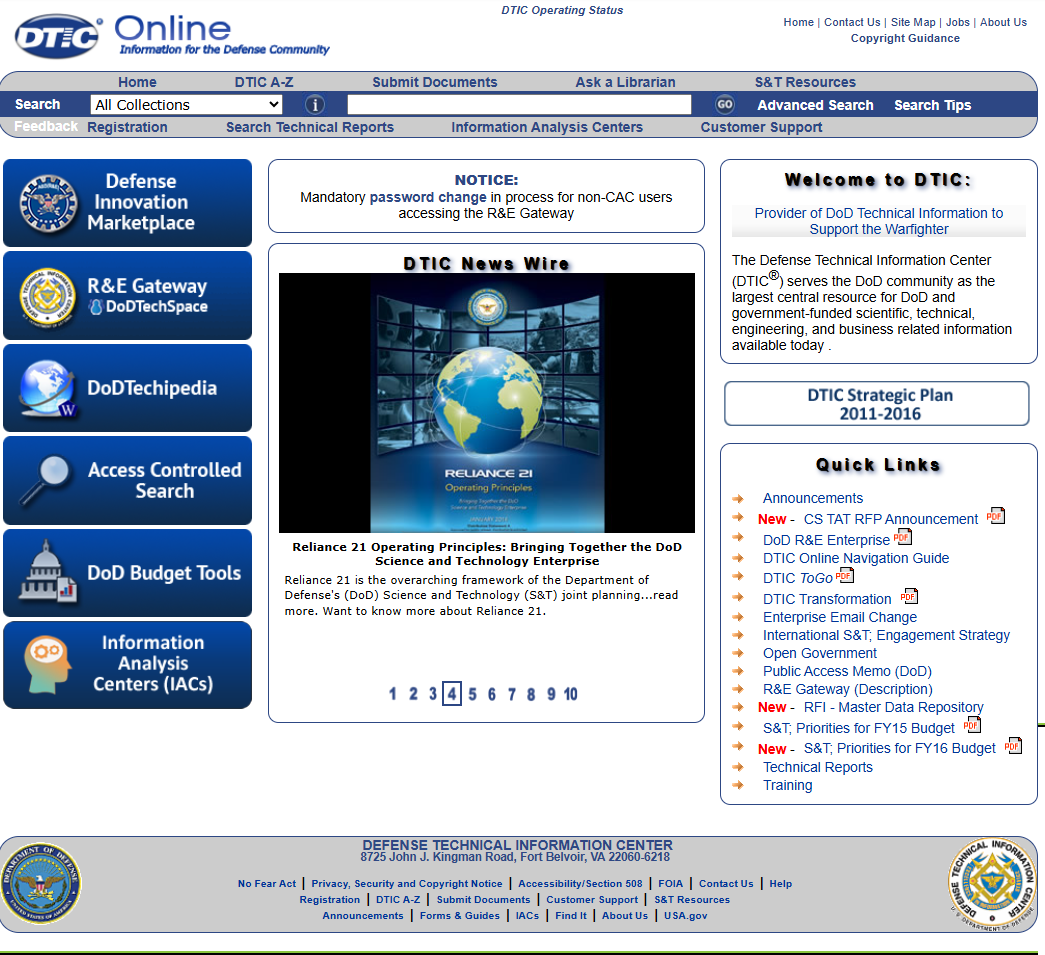Image resolution: width=1045 pixels, height=955 pixels.
Task: Click the Contact Us link in the top header
Action: tap(852, 22)
